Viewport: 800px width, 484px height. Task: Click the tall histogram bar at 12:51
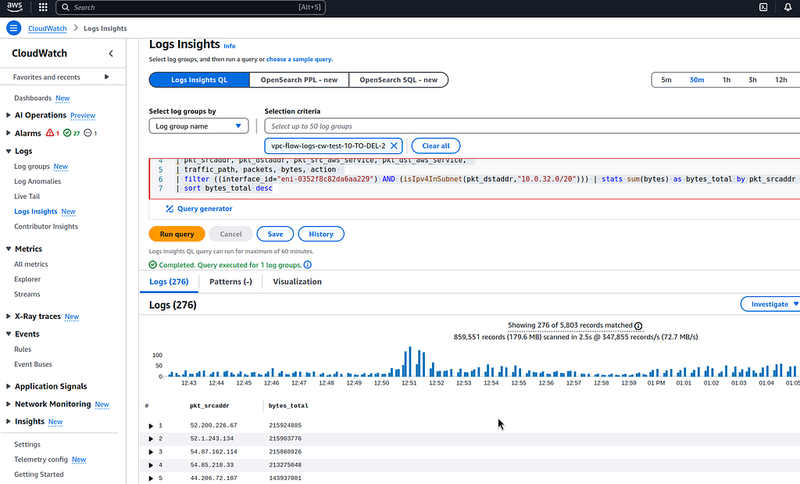click(410, 362)
